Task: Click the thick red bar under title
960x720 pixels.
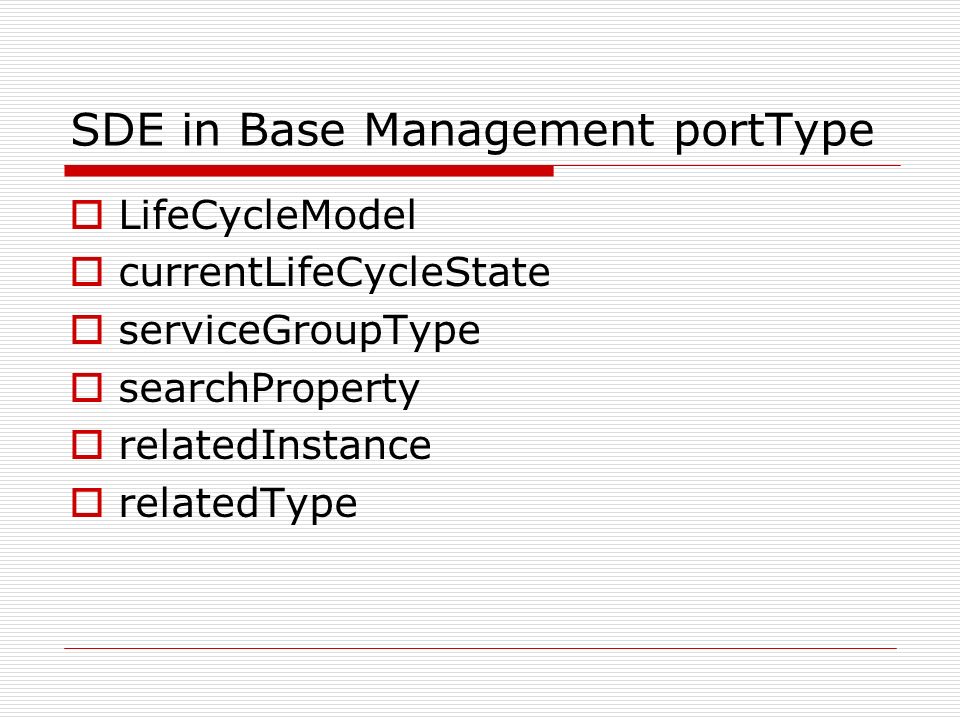Action: (x=309, y=171)
